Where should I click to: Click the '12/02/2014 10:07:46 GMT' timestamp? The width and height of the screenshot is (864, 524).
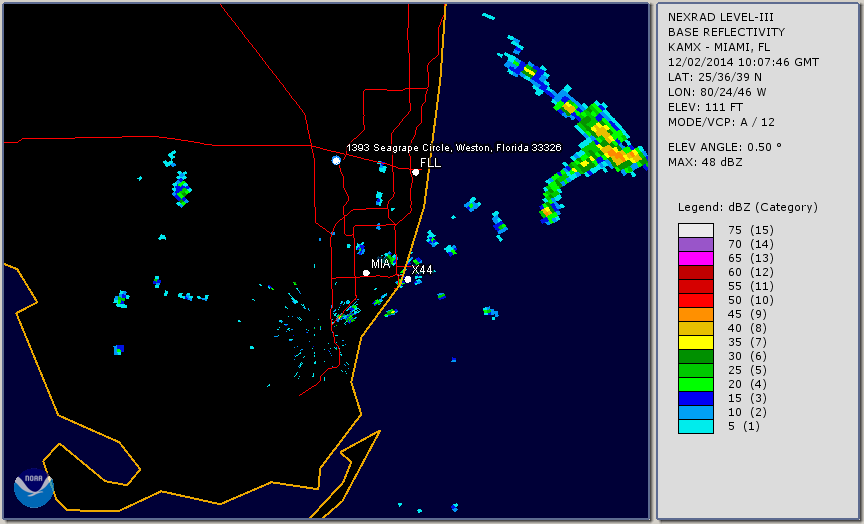[743, 62]
